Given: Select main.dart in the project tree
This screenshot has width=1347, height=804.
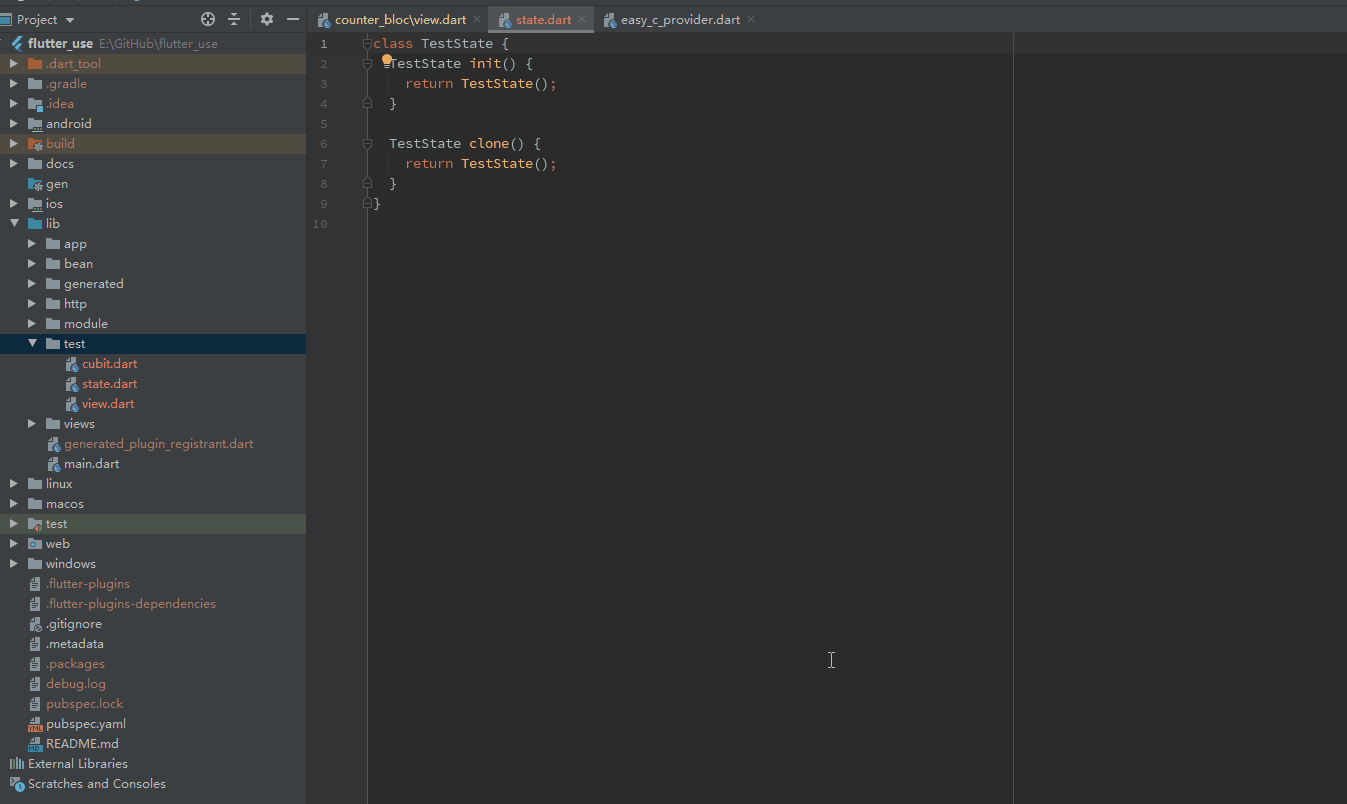Looking at the screenshot, I should tap(91, 464).
